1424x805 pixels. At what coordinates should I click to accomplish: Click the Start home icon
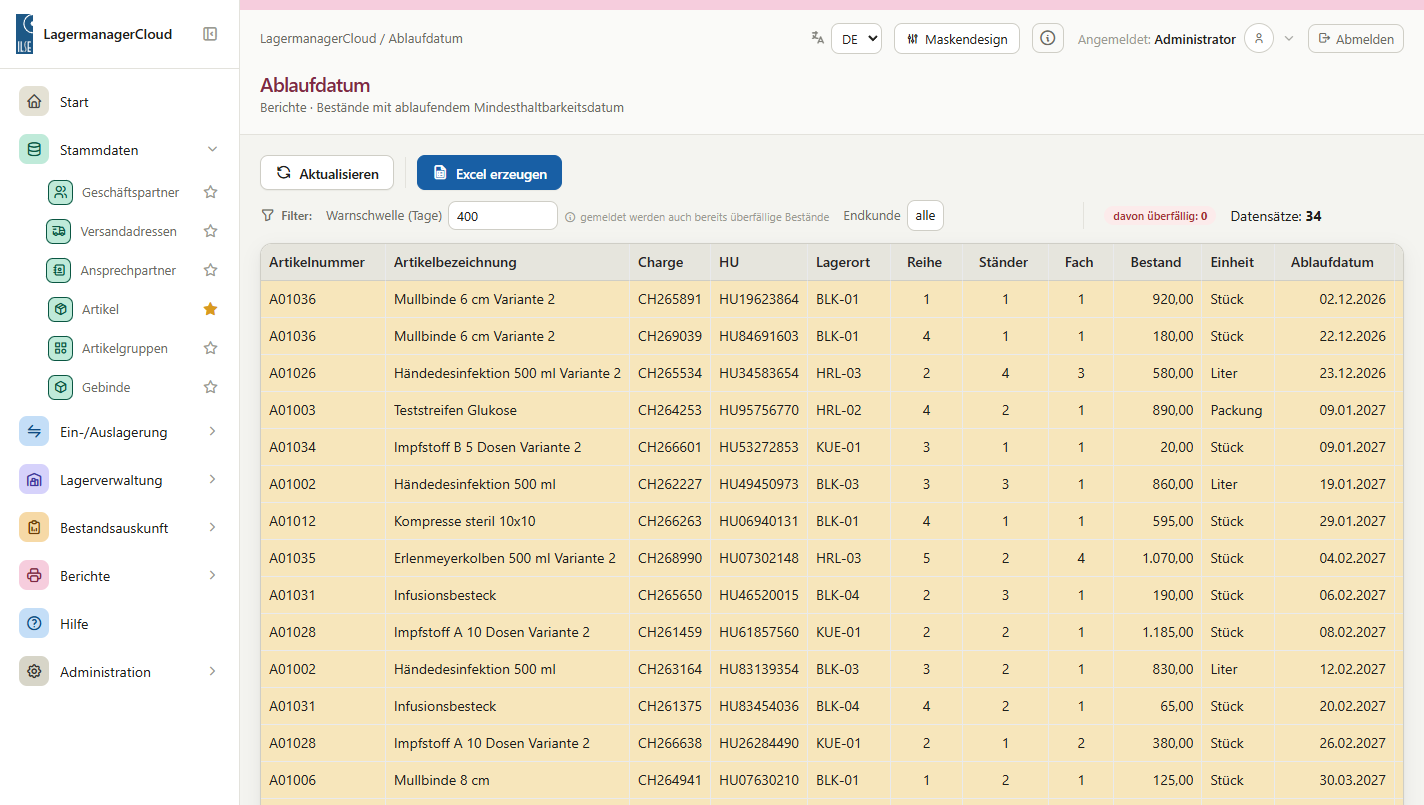pyautogui.click(x=34, y=102)
